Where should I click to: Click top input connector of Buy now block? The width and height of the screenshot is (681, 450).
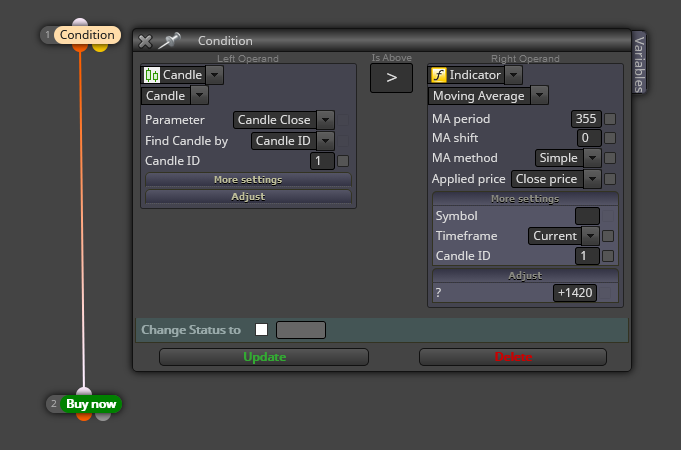(84, 391)
